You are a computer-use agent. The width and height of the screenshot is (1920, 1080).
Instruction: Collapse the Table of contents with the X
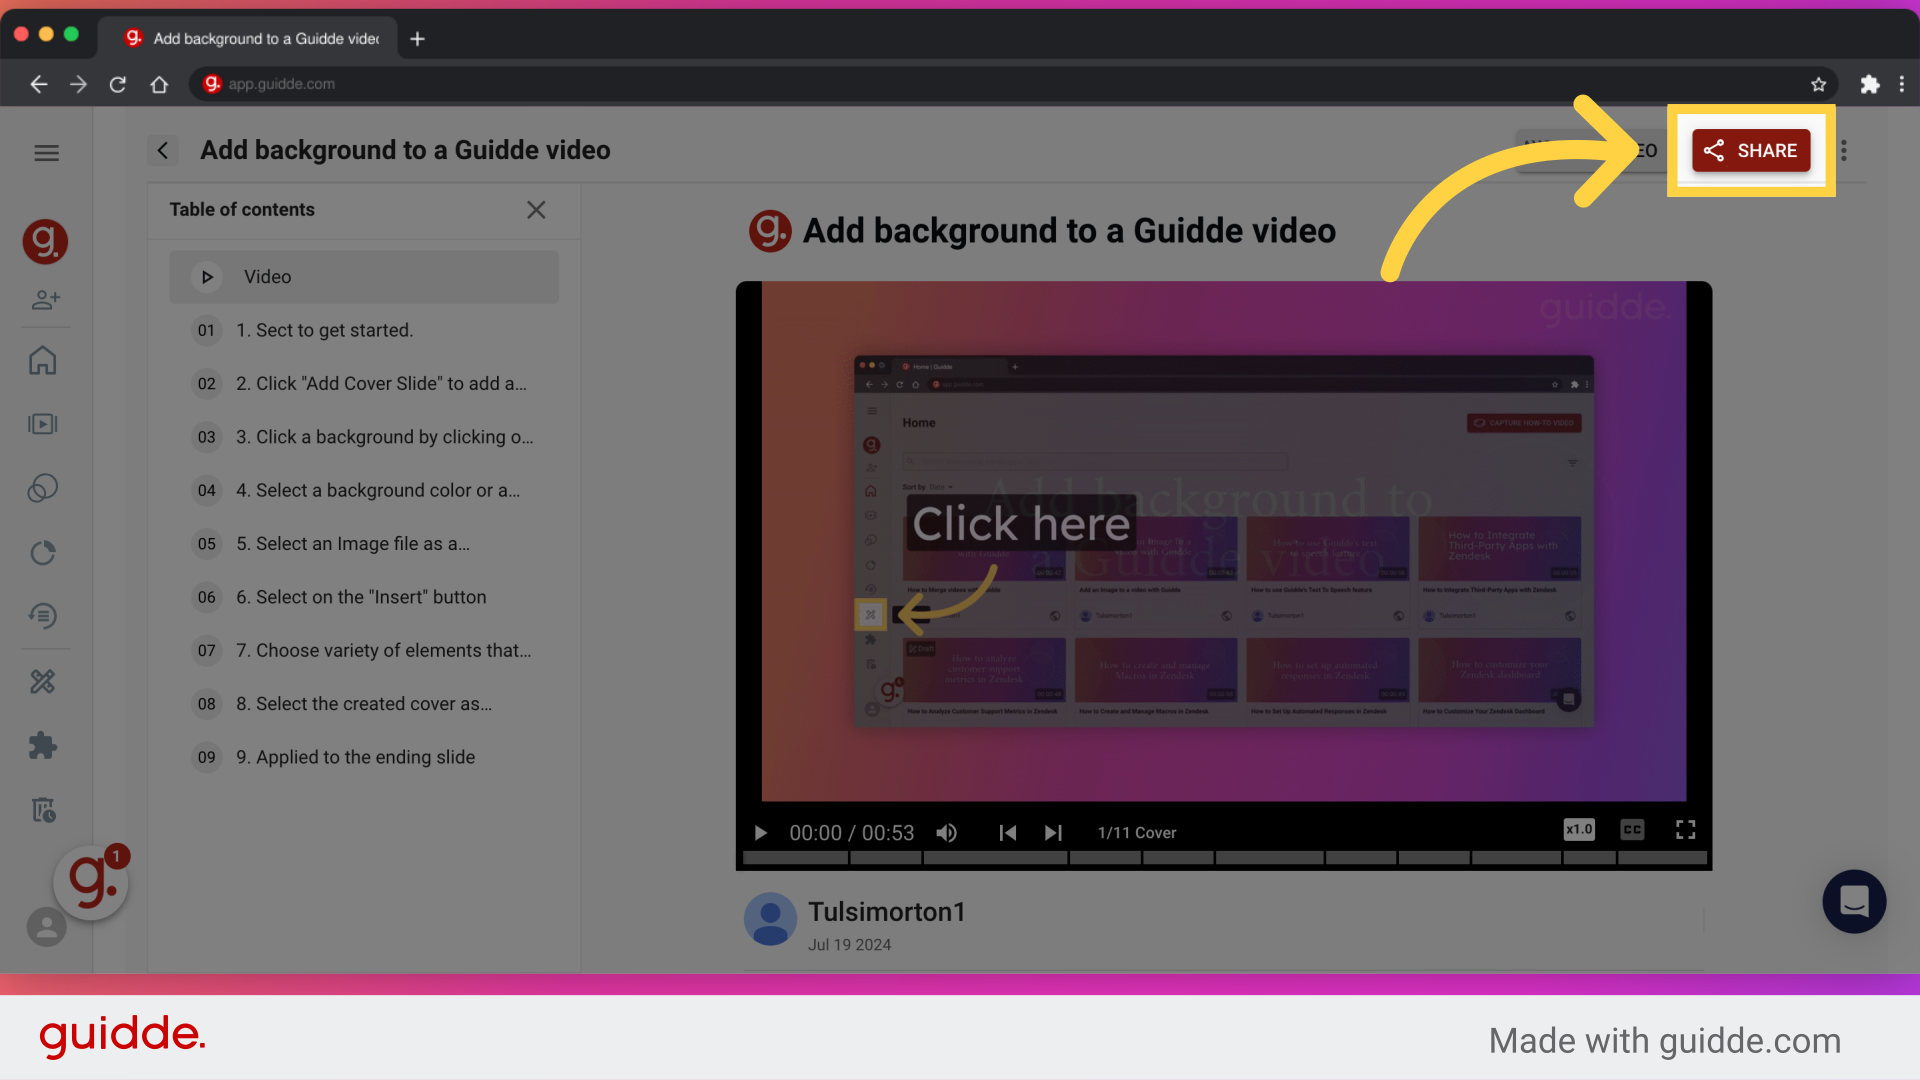(536, 210)
